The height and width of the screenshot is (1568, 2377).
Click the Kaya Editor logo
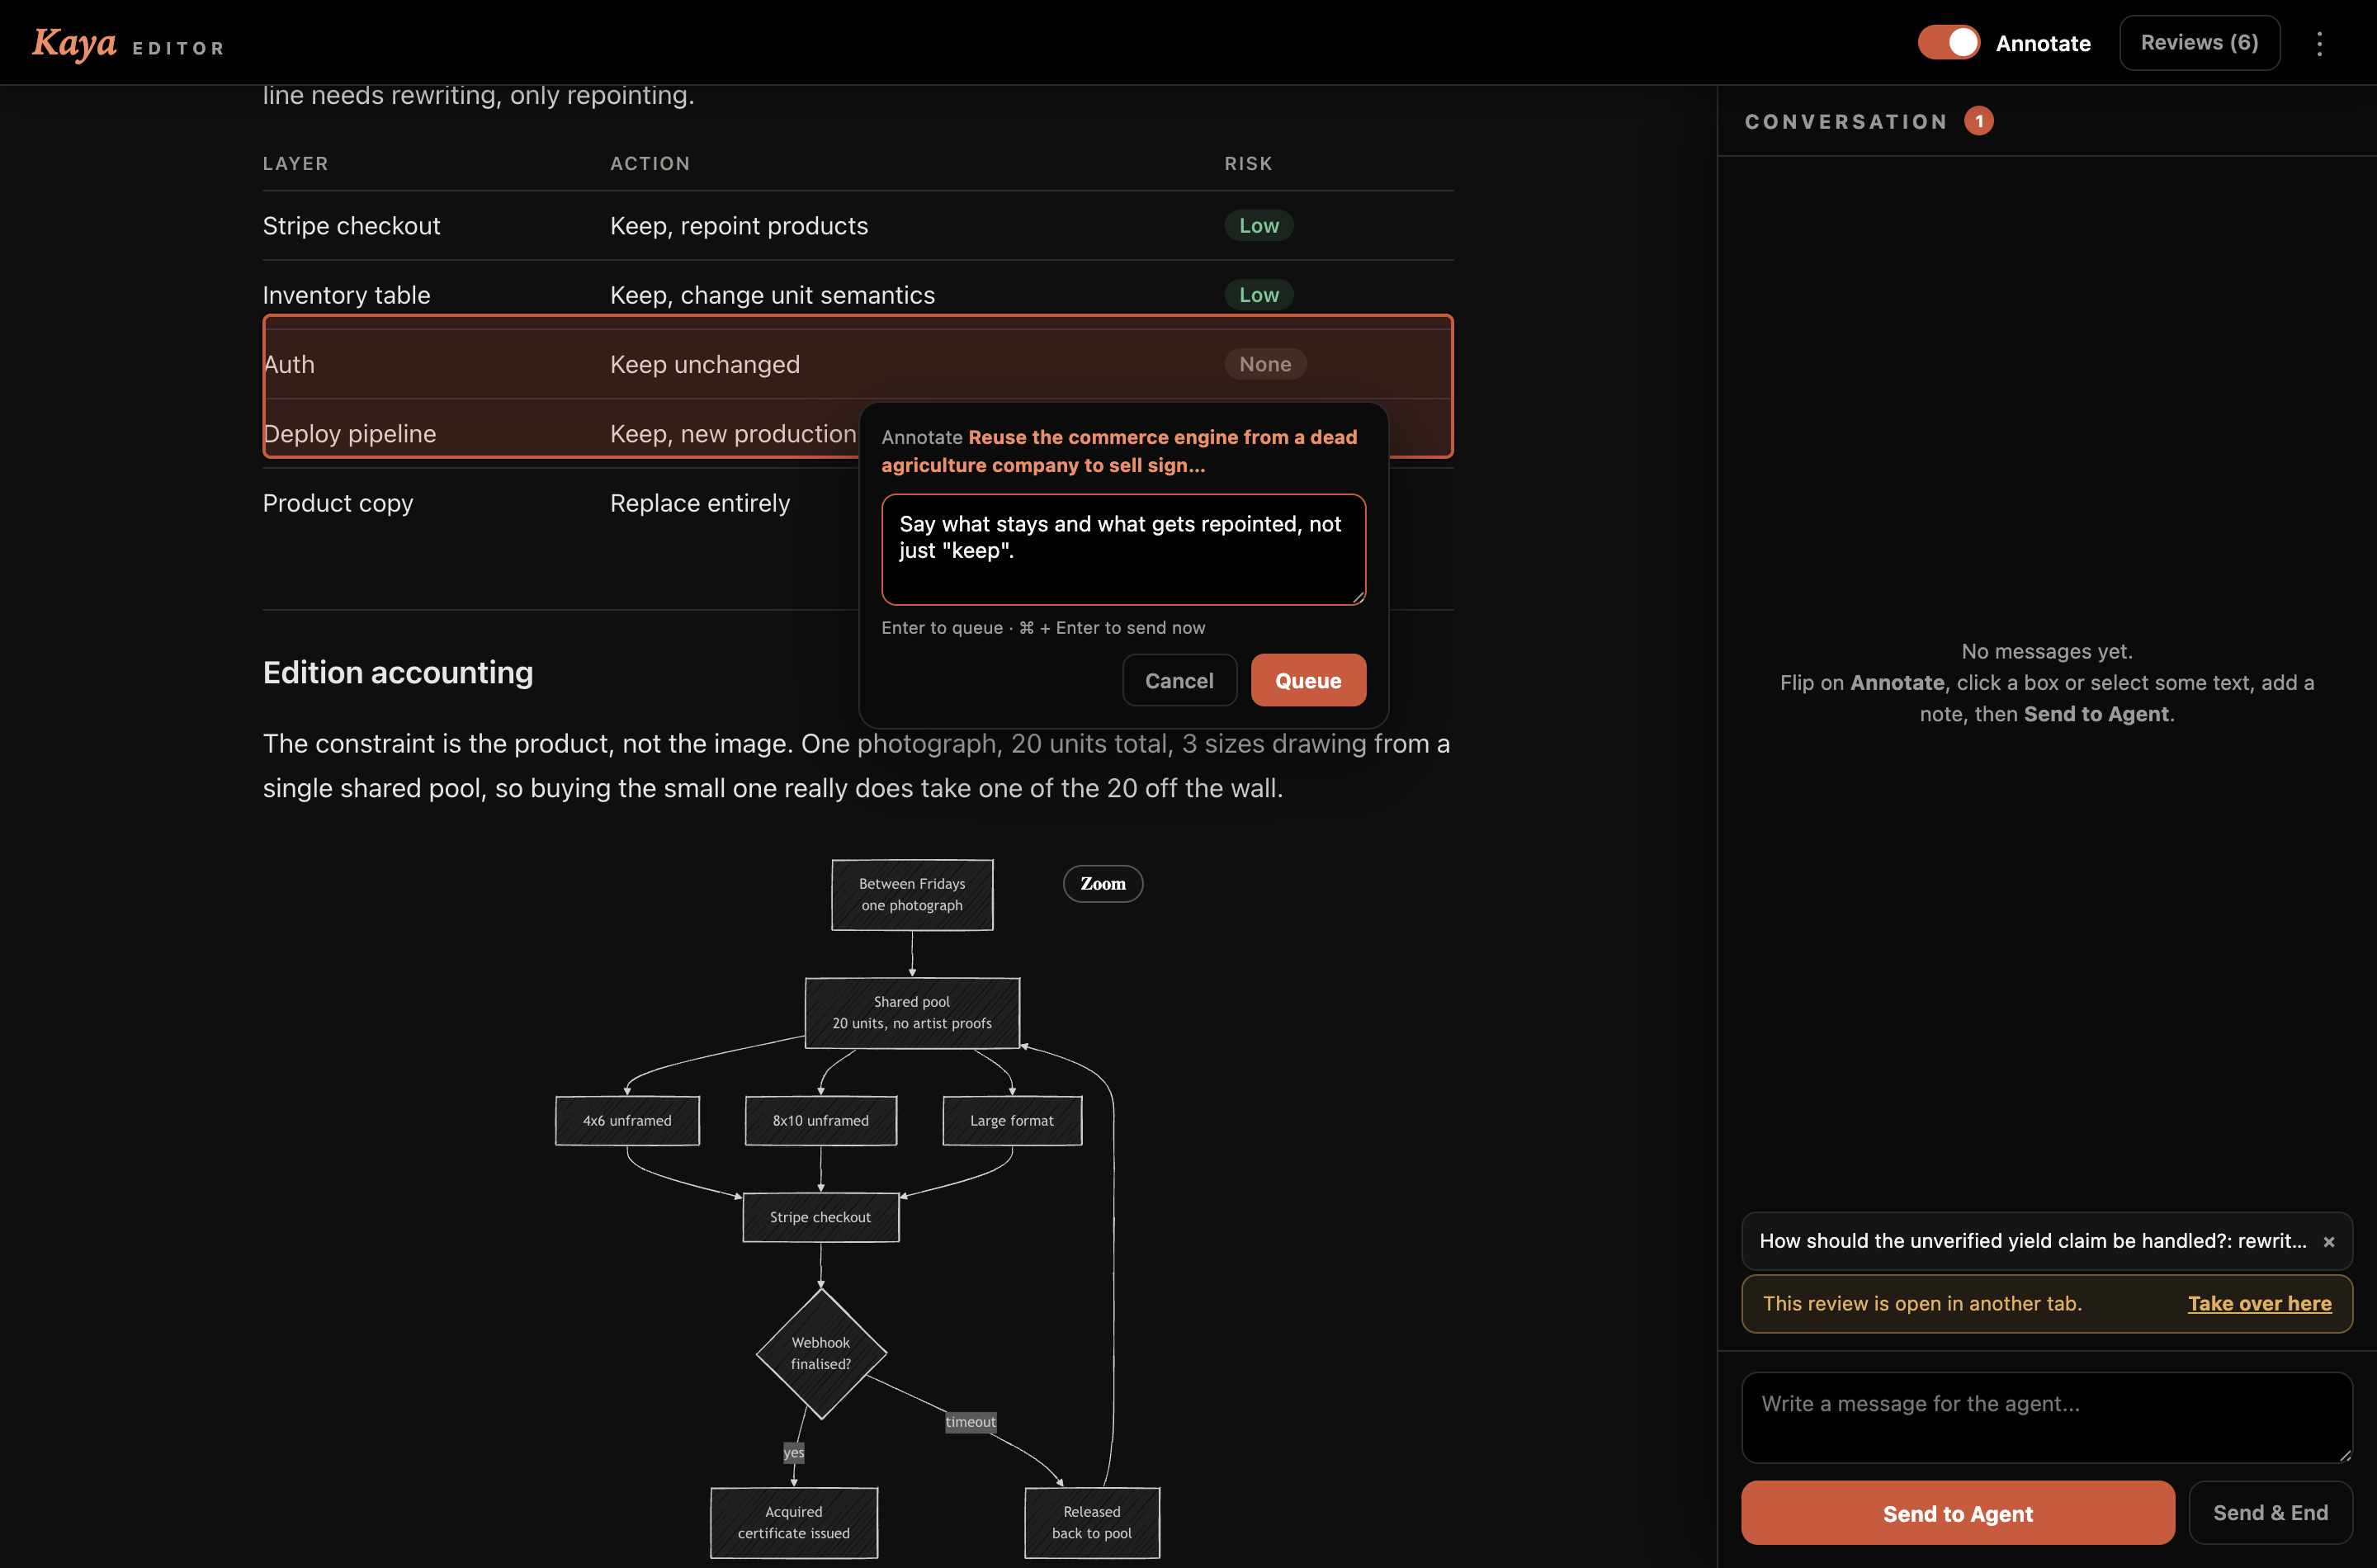[128, 43]
